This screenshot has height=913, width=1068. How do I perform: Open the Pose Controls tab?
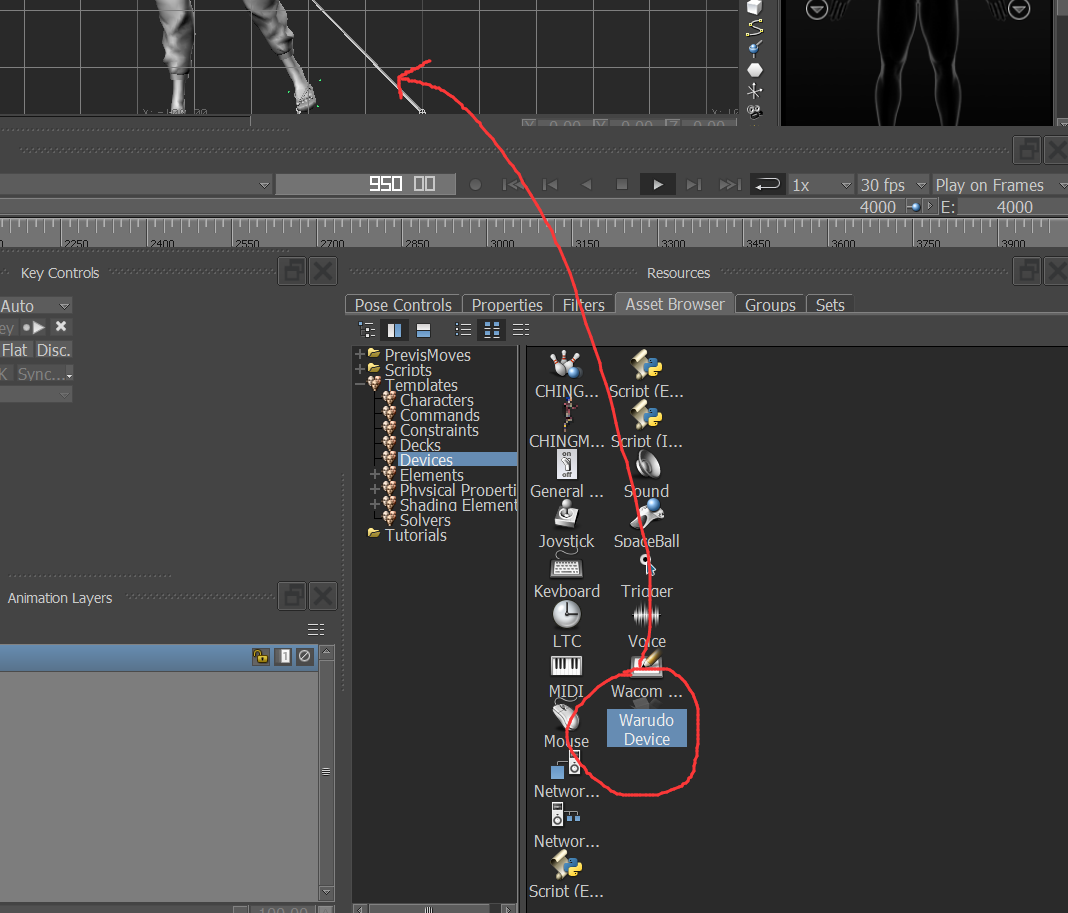point(403,305)
